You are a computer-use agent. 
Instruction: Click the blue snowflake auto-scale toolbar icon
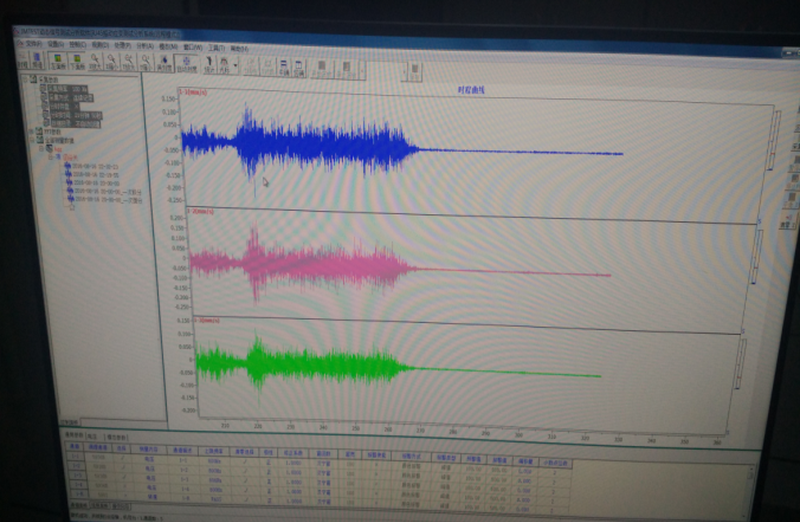[186, 64]
